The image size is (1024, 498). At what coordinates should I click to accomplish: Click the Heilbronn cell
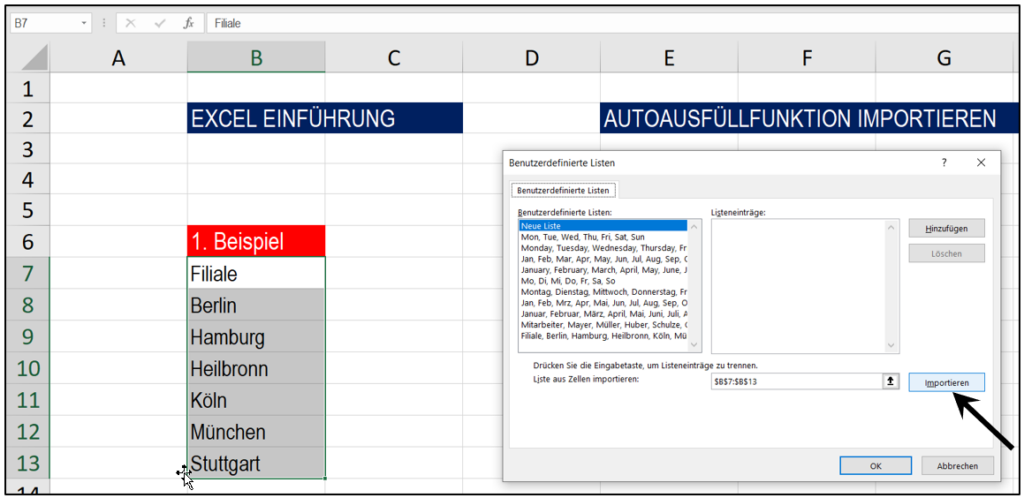pos(256,369)
